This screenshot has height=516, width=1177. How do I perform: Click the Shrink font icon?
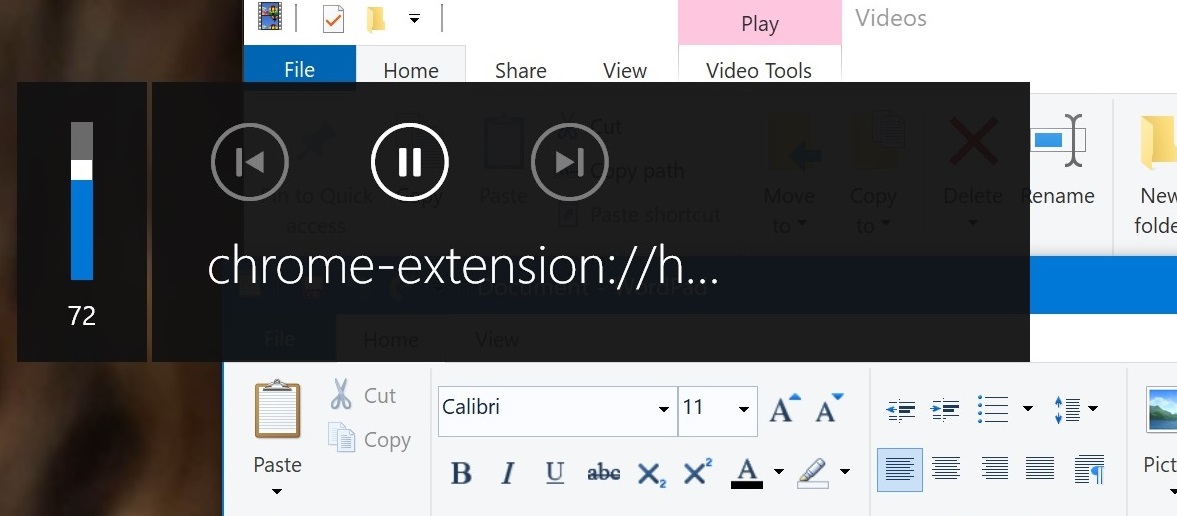click(x=828, y=409)
